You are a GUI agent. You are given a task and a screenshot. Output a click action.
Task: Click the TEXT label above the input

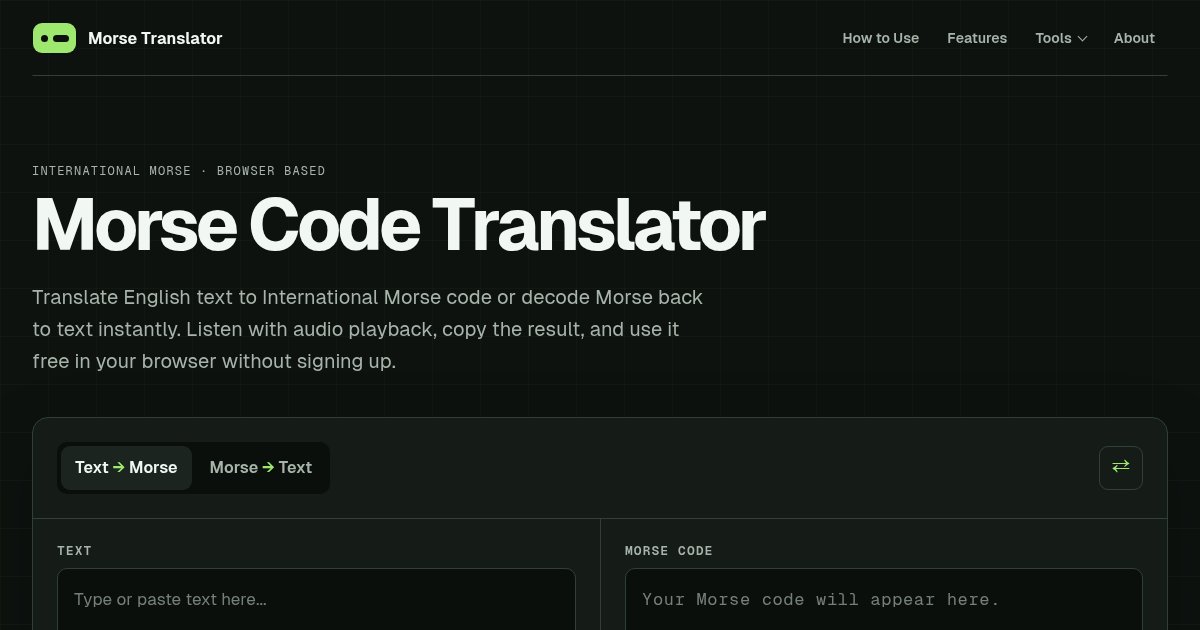(x=74, y=551)
